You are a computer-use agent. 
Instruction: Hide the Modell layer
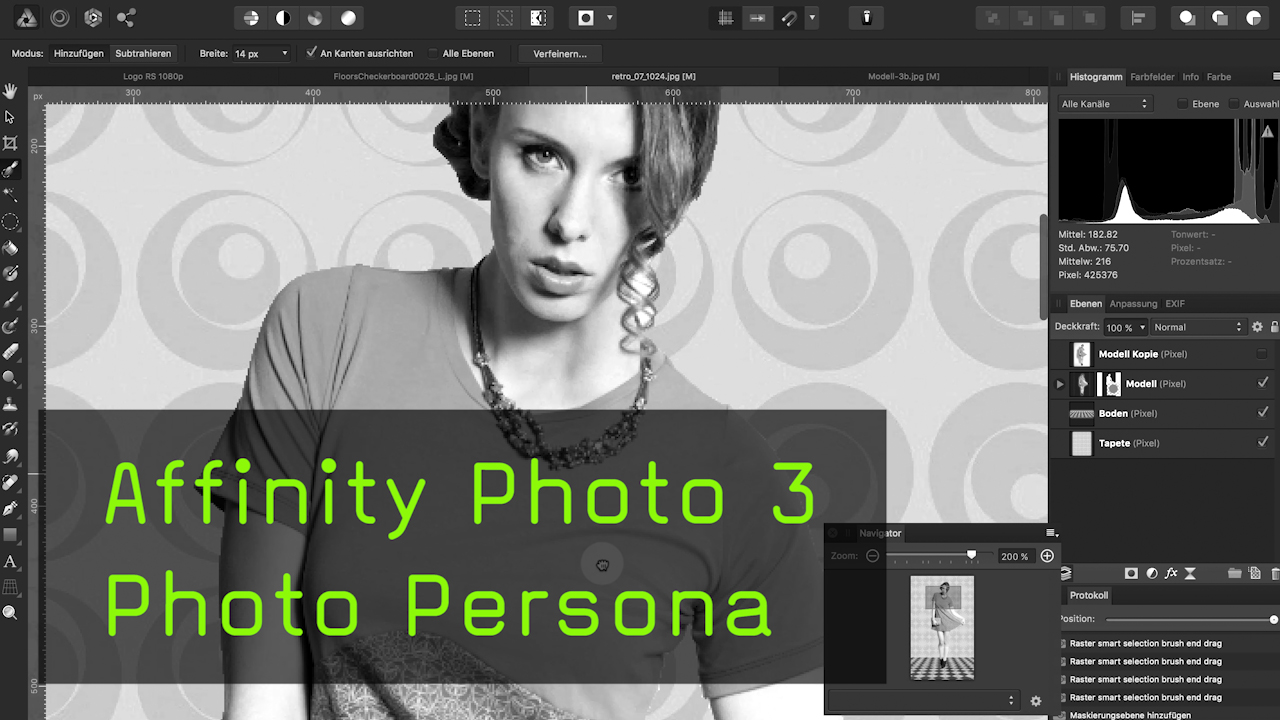click(x=1262, y=383)
